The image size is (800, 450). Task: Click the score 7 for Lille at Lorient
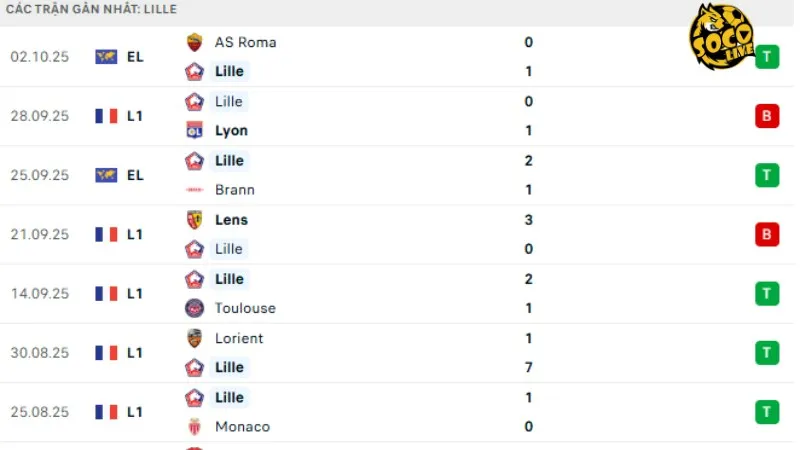[529, 367]
